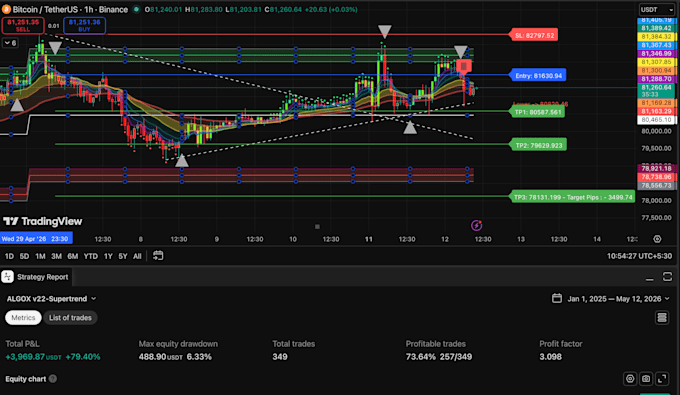Click the 78,738.96 red price label
Screen dimensions: 680x395
click(656, 177)
